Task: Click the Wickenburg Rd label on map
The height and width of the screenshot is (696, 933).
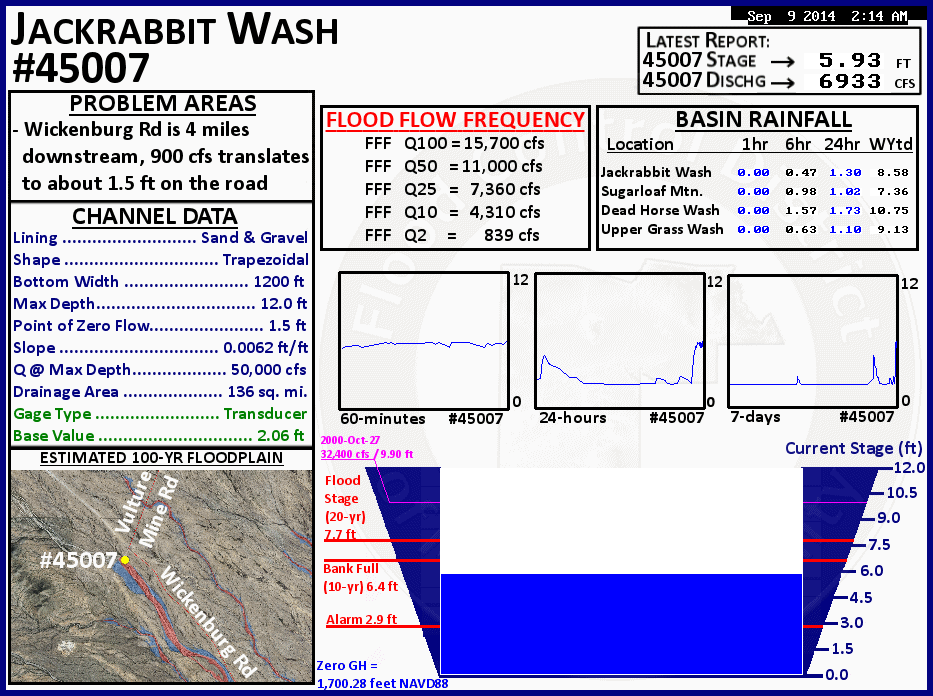Action: (x=207, y=622)
